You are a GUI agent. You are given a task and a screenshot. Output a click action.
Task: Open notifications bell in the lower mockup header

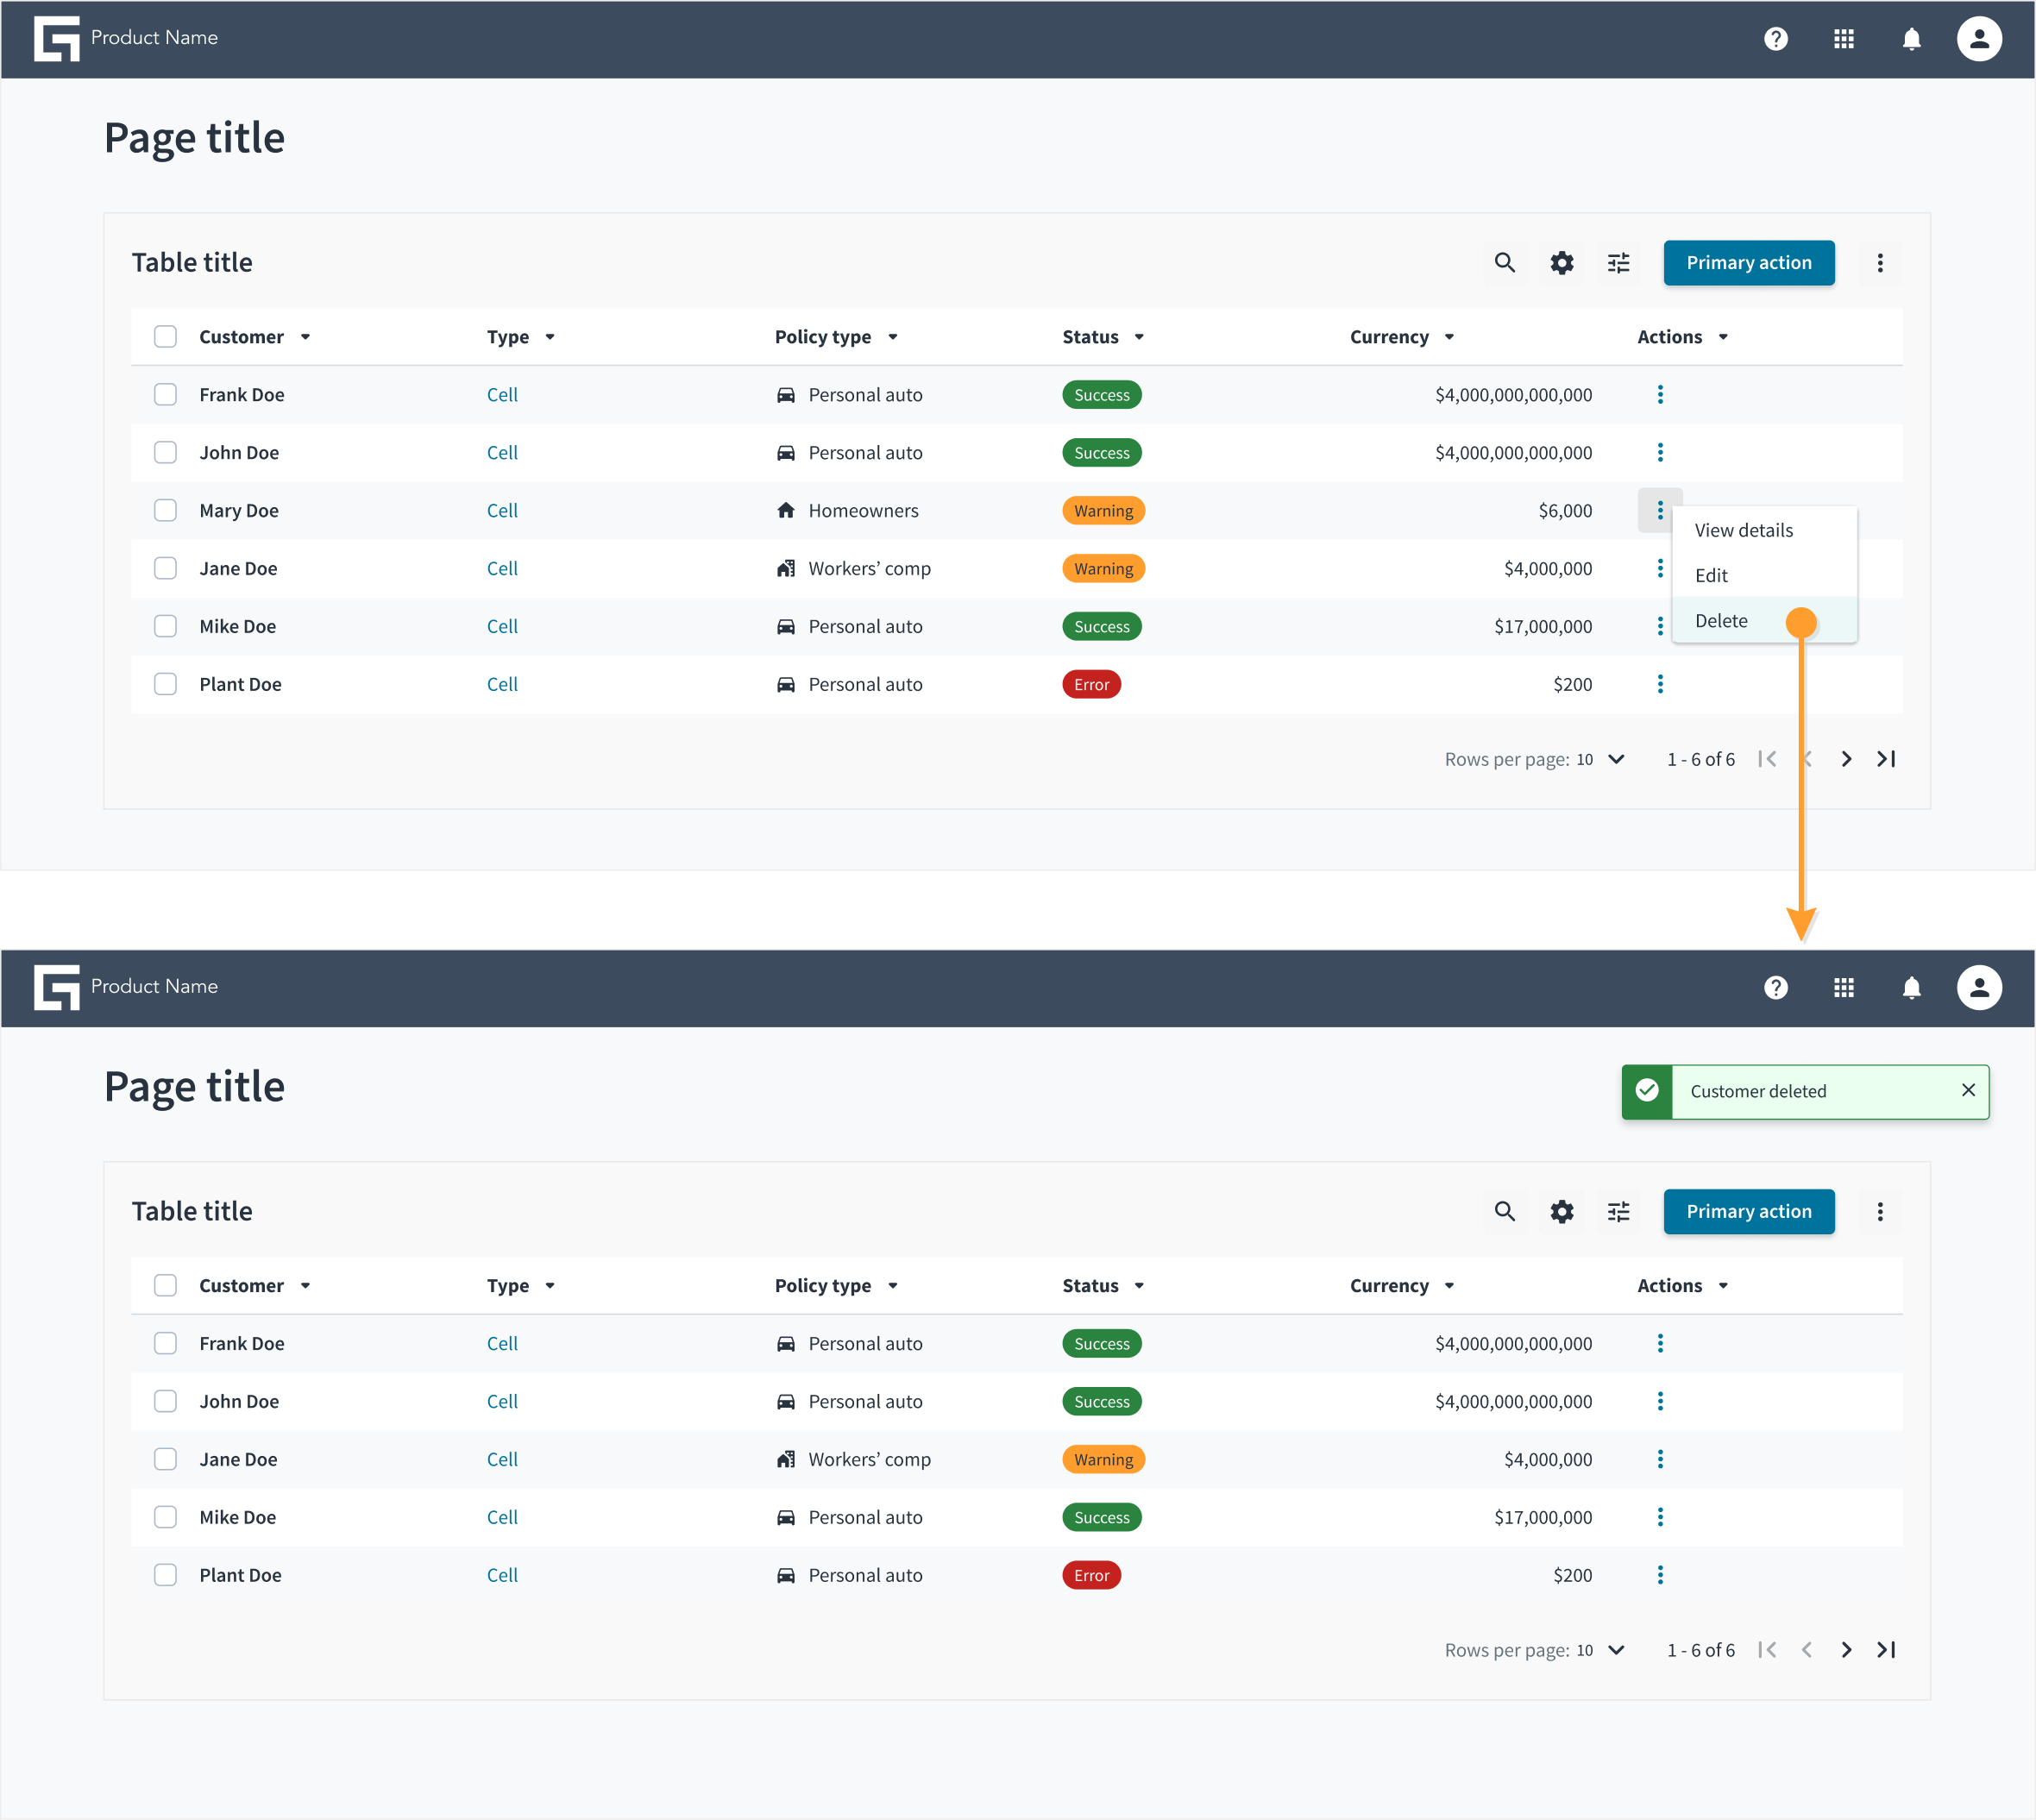(1911, 988)
